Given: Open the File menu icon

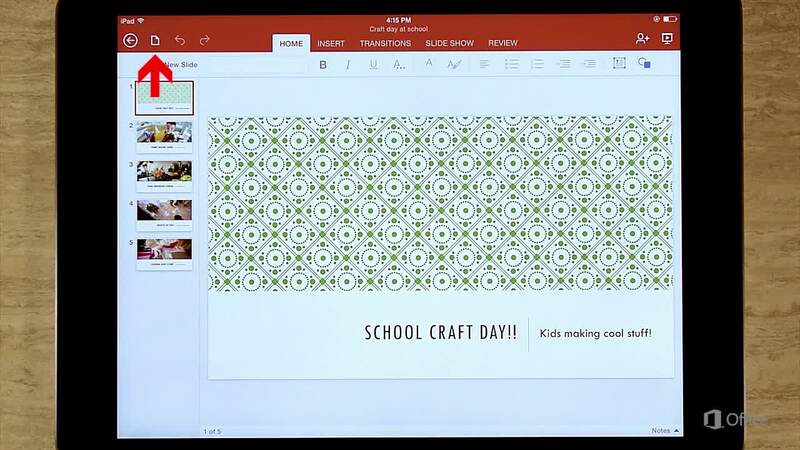Looking at the screenshot, I should 155,40.
